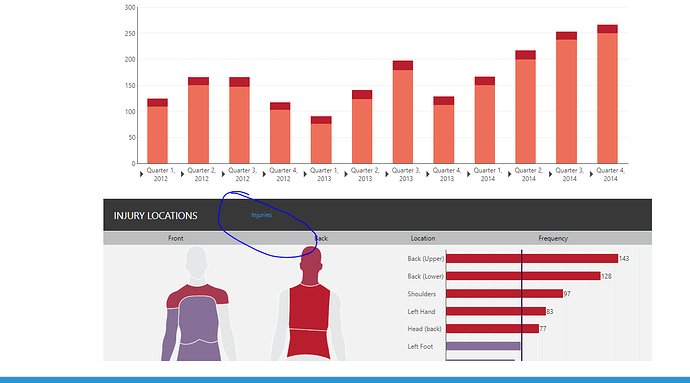Image resolution: width=690 pixels, height=383 pixels.
Task: Select the upper back on back figure
Action: pos(309,307)
